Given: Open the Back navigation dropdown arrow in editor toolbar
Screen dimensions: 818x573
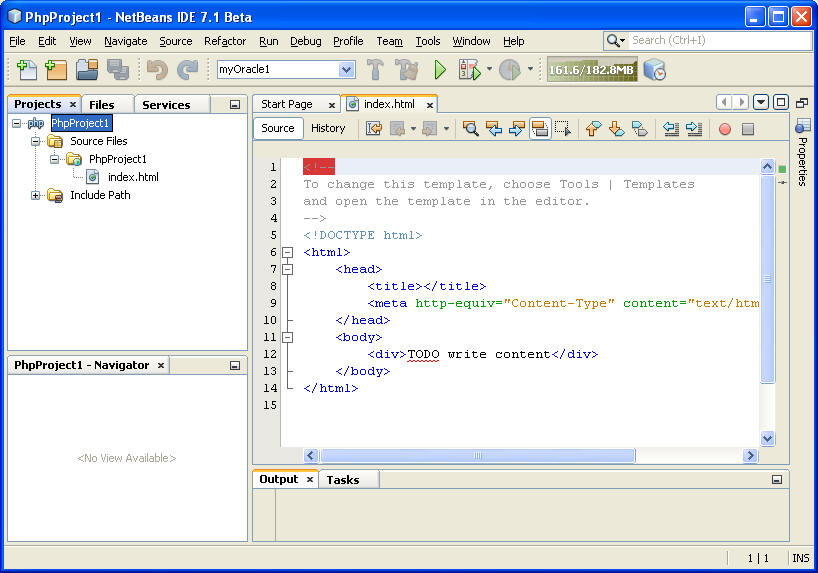Looking at the screenshot, I should point(413,128).
